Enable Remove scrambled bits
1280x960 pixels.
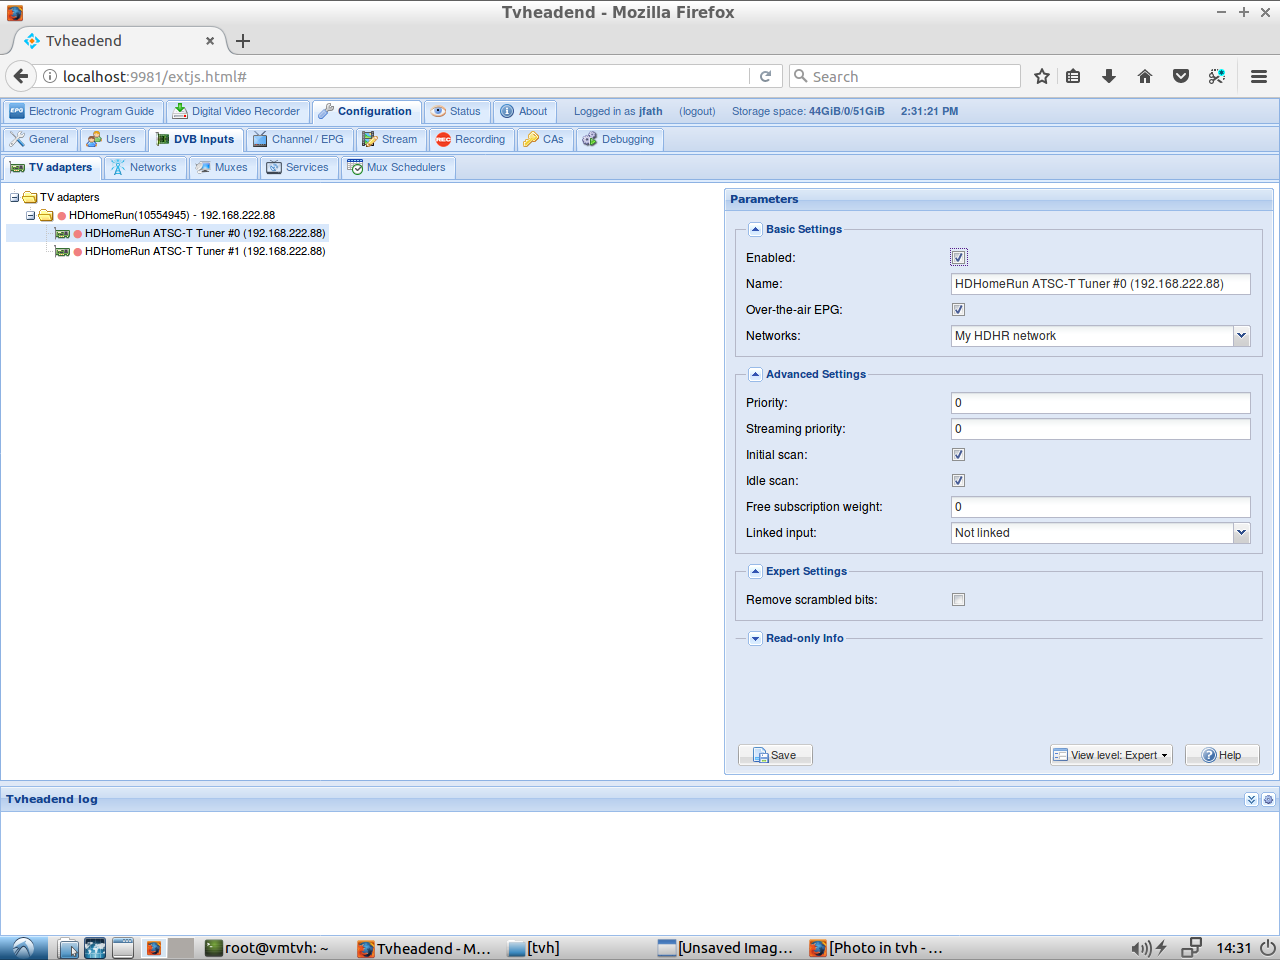tap(958, 599)
